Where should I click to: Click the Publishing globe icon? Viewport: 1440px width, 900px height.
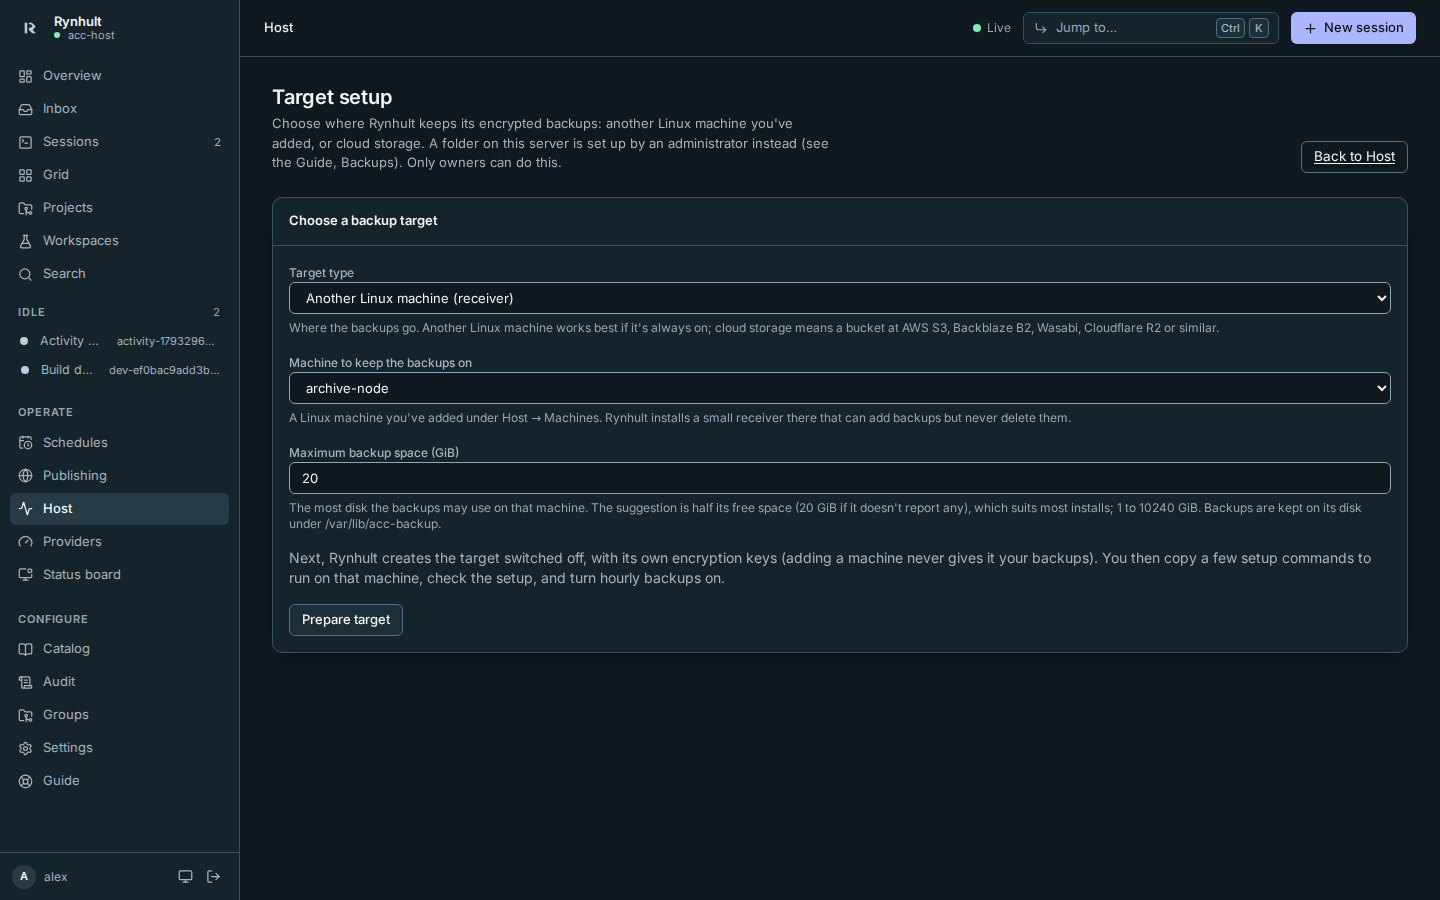(x=26, y=476)
